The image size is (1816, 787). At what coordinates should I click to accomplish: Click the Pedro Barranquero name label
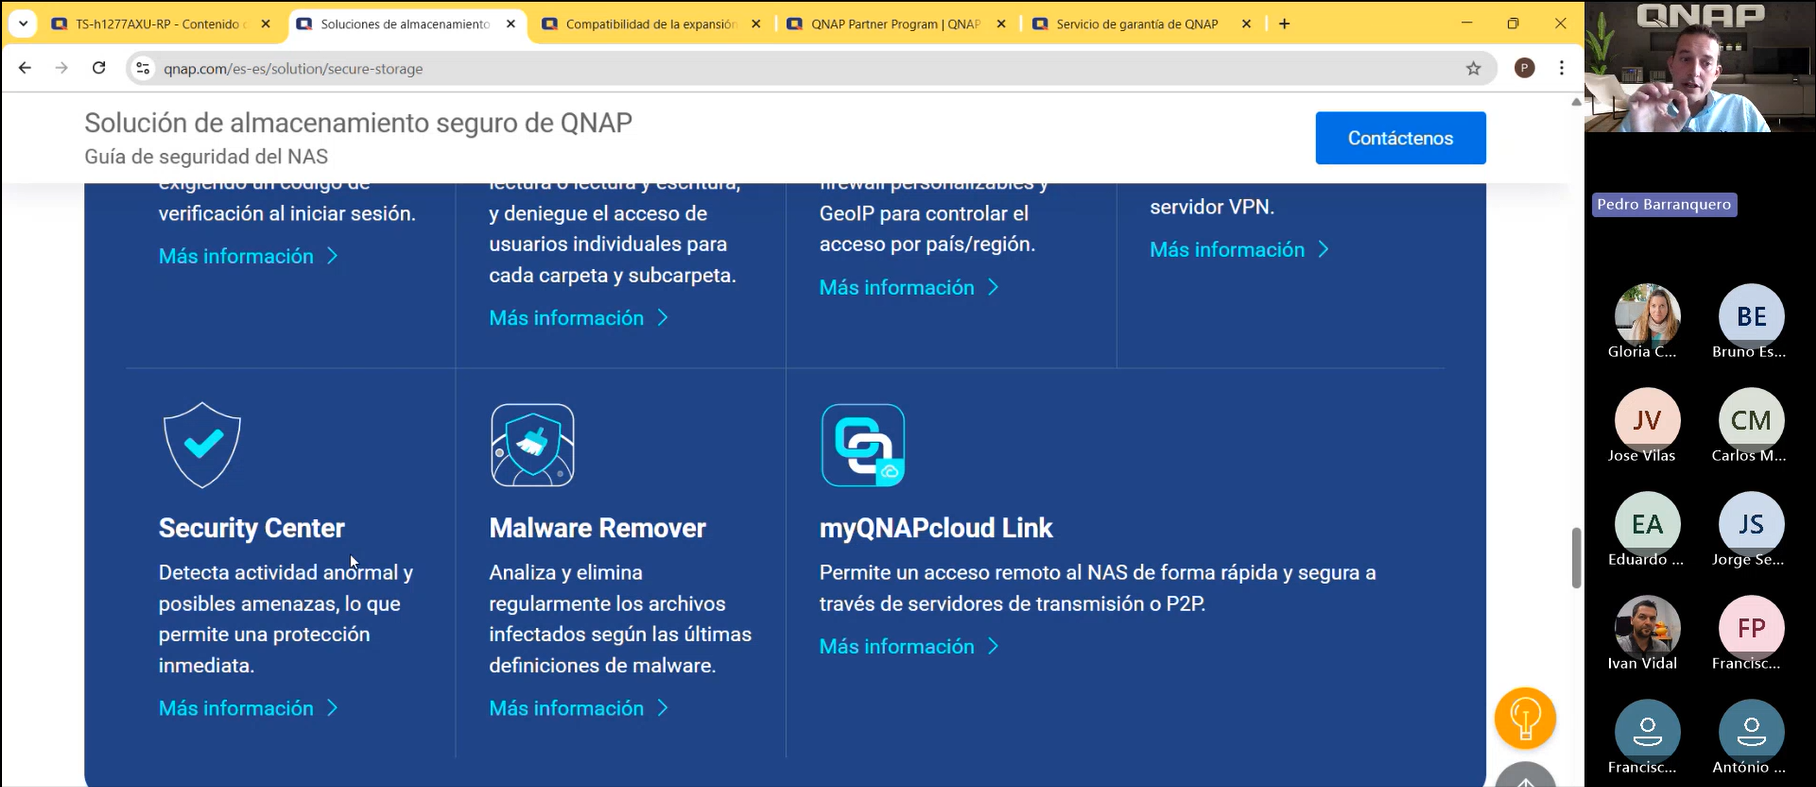tap(1664, 204)
